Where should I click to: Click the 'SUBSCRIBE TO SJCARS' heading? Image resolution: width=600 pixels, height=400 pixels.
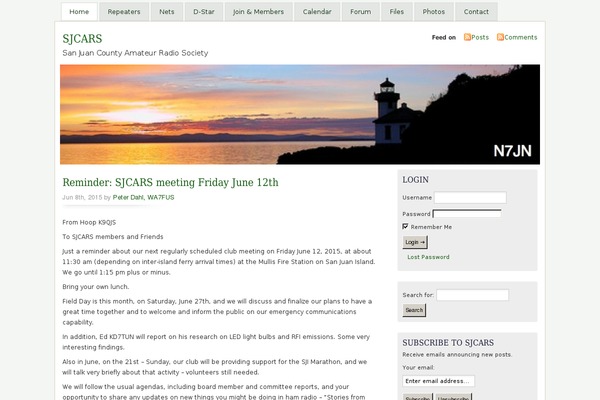(448, 343)
